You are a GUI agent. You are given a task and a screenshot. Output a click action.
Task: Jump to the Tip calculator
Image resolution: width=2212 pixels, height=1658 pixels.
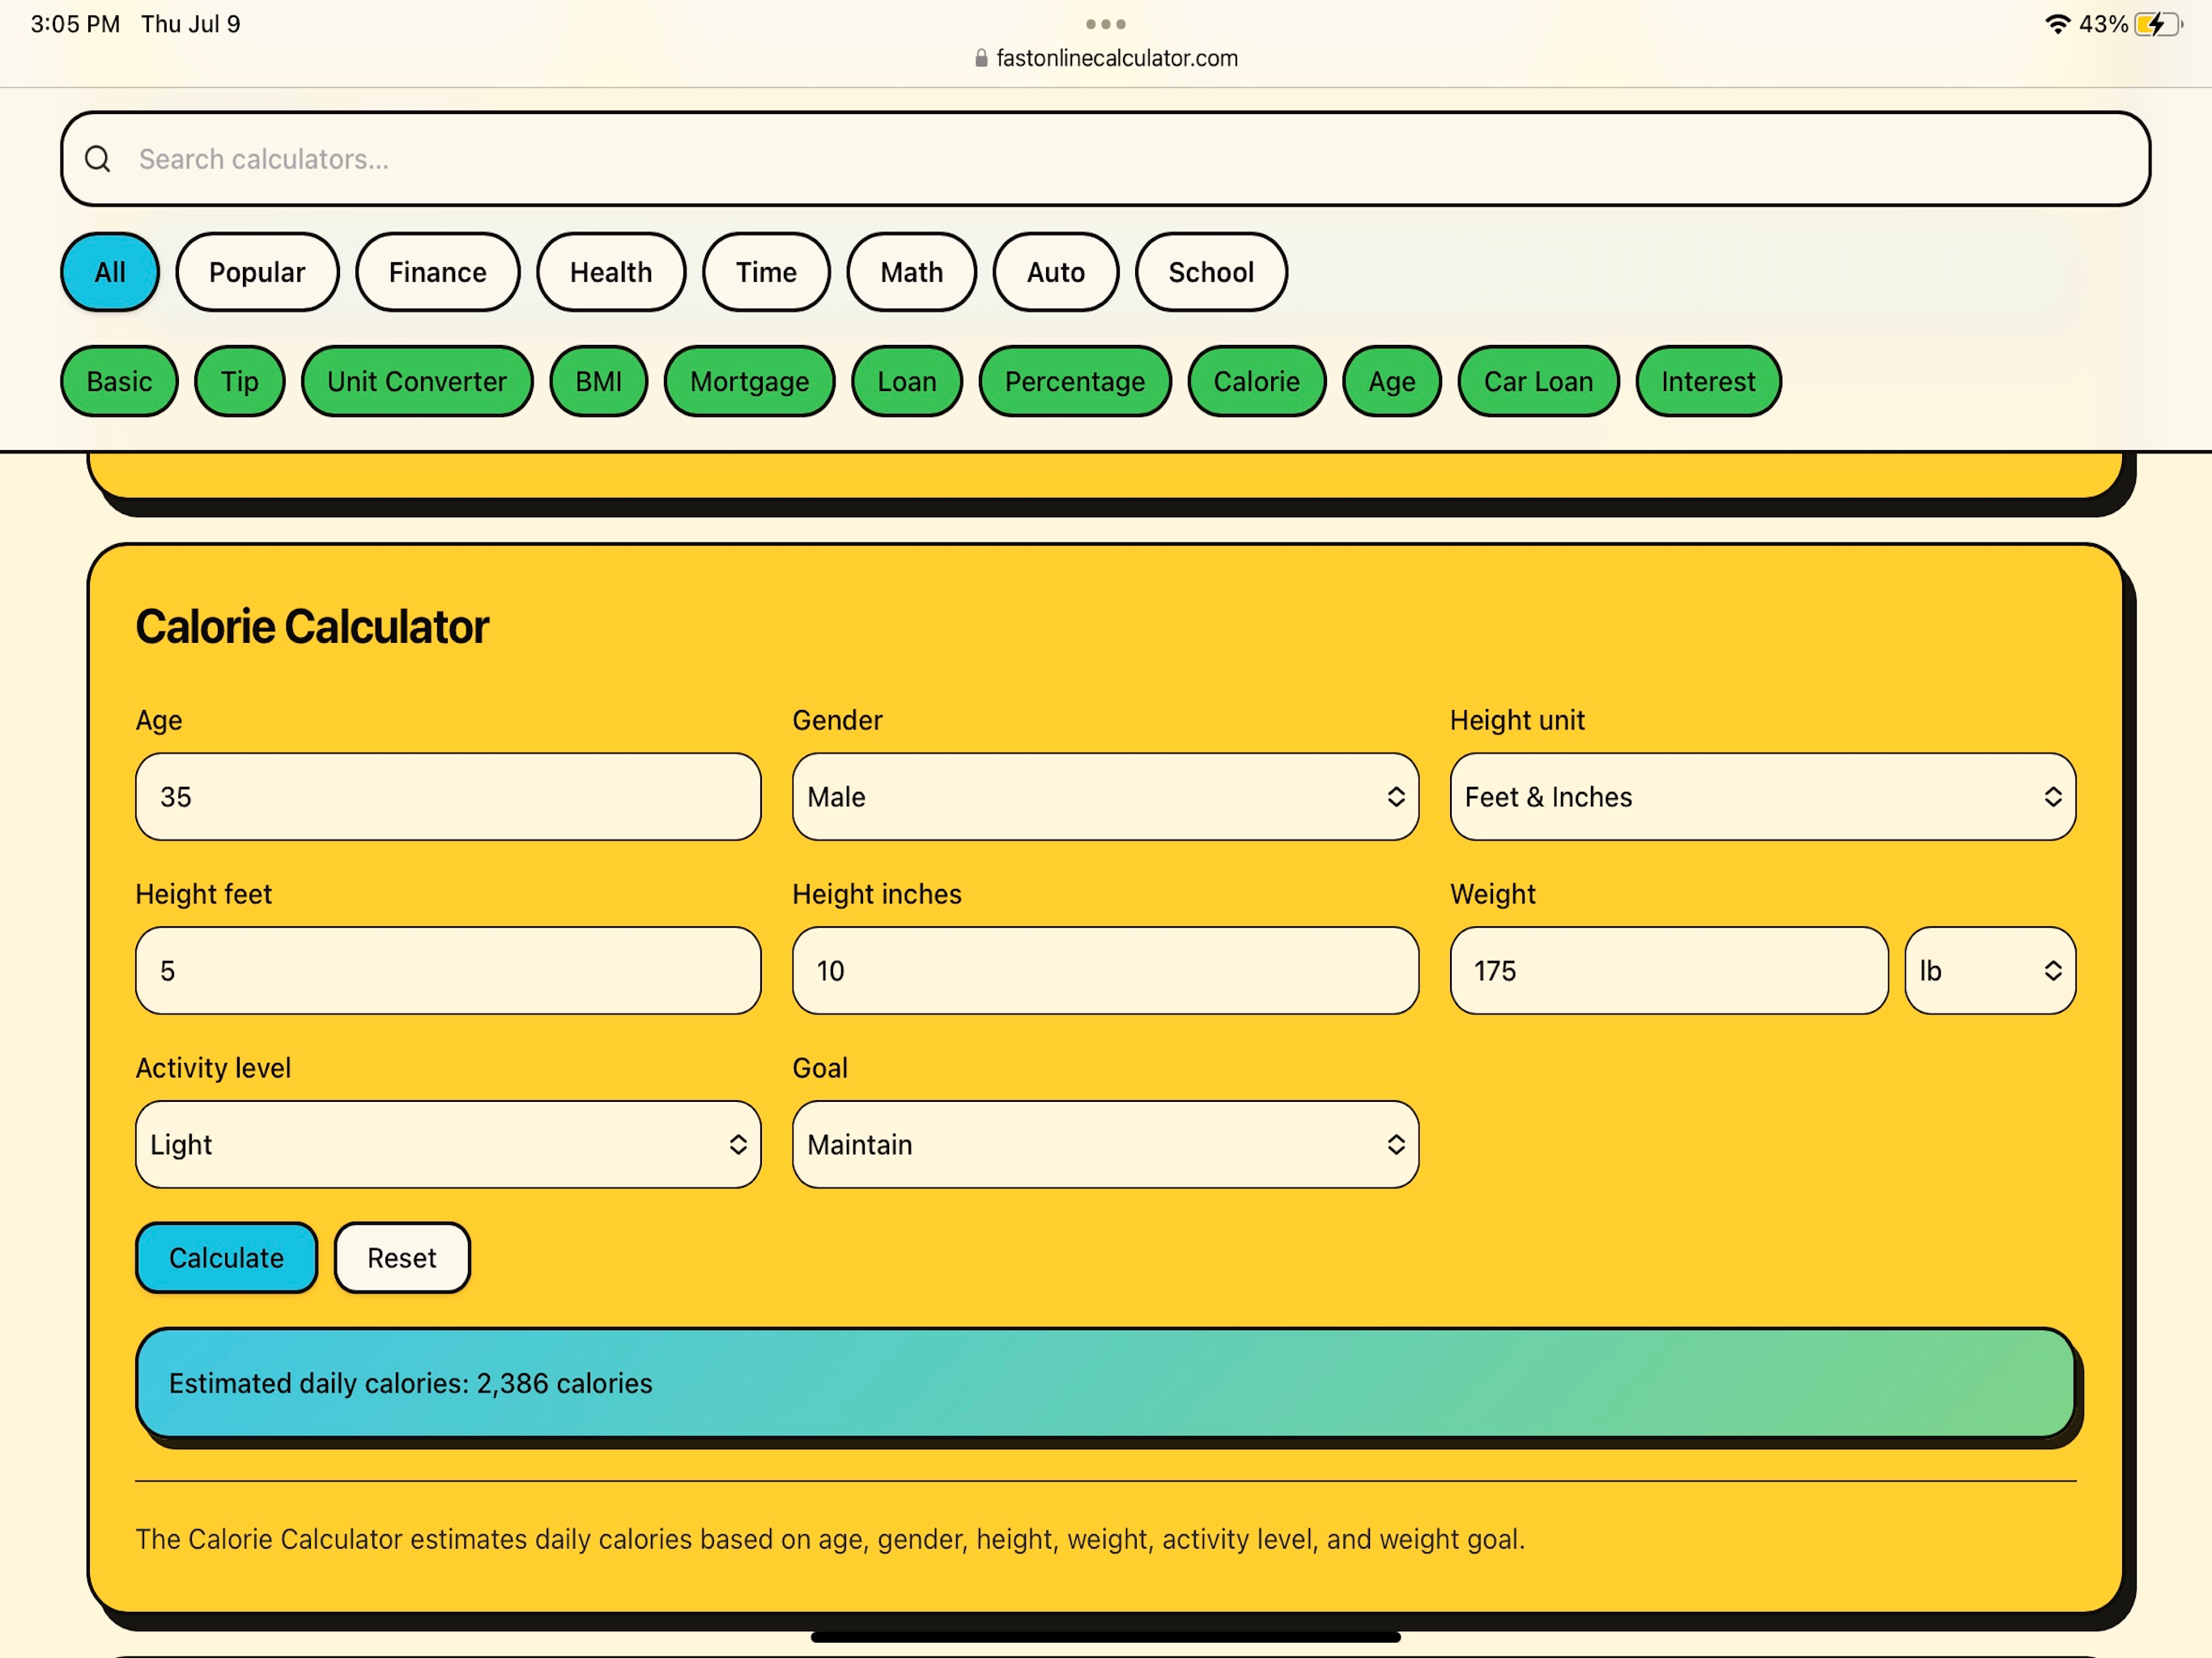tap(240, 381)
